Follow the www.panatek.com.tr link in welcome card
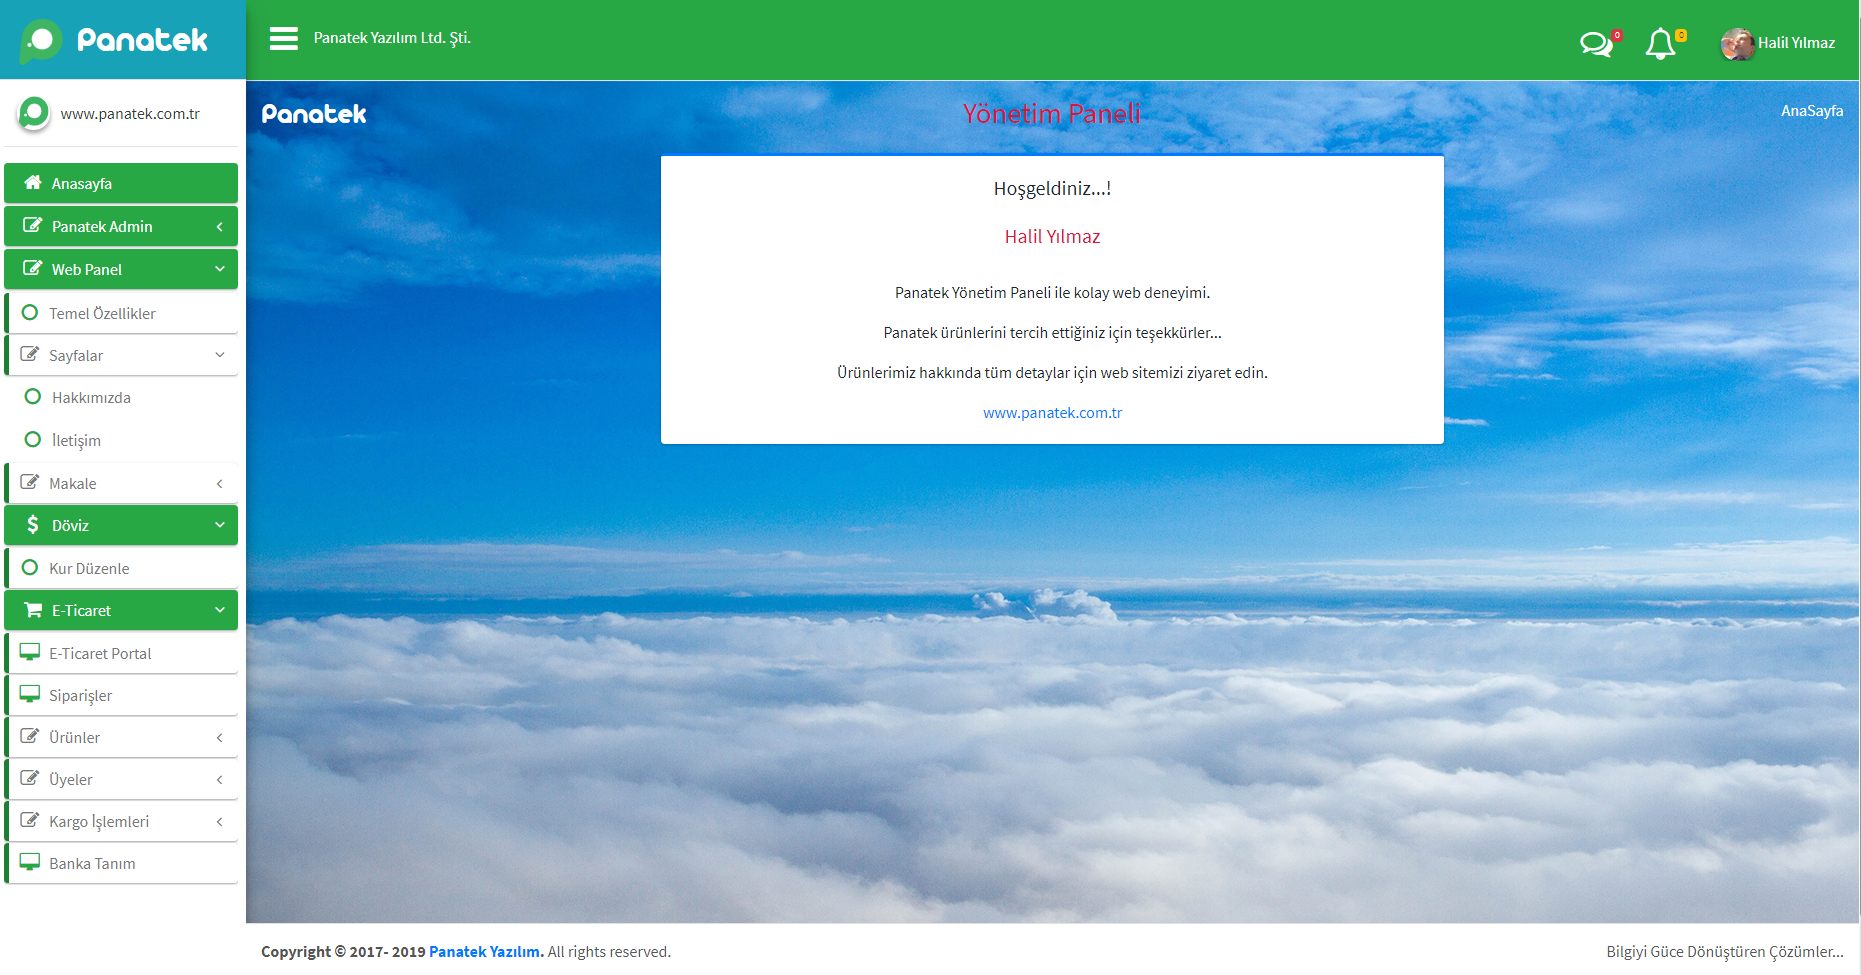 (x=1052, y=413)
